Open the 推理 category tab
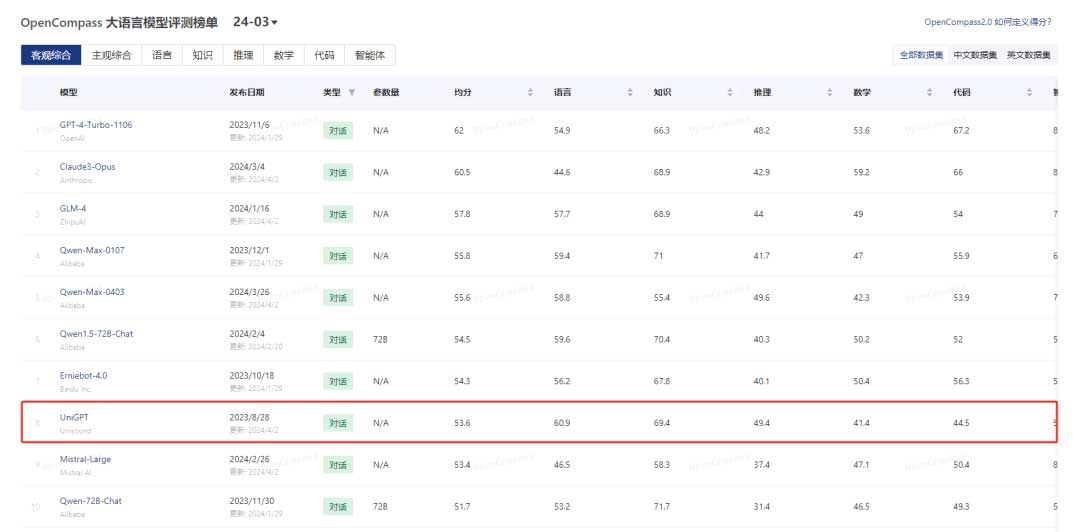The height and width of the screenshot is (532, 1080). [243, 55]
